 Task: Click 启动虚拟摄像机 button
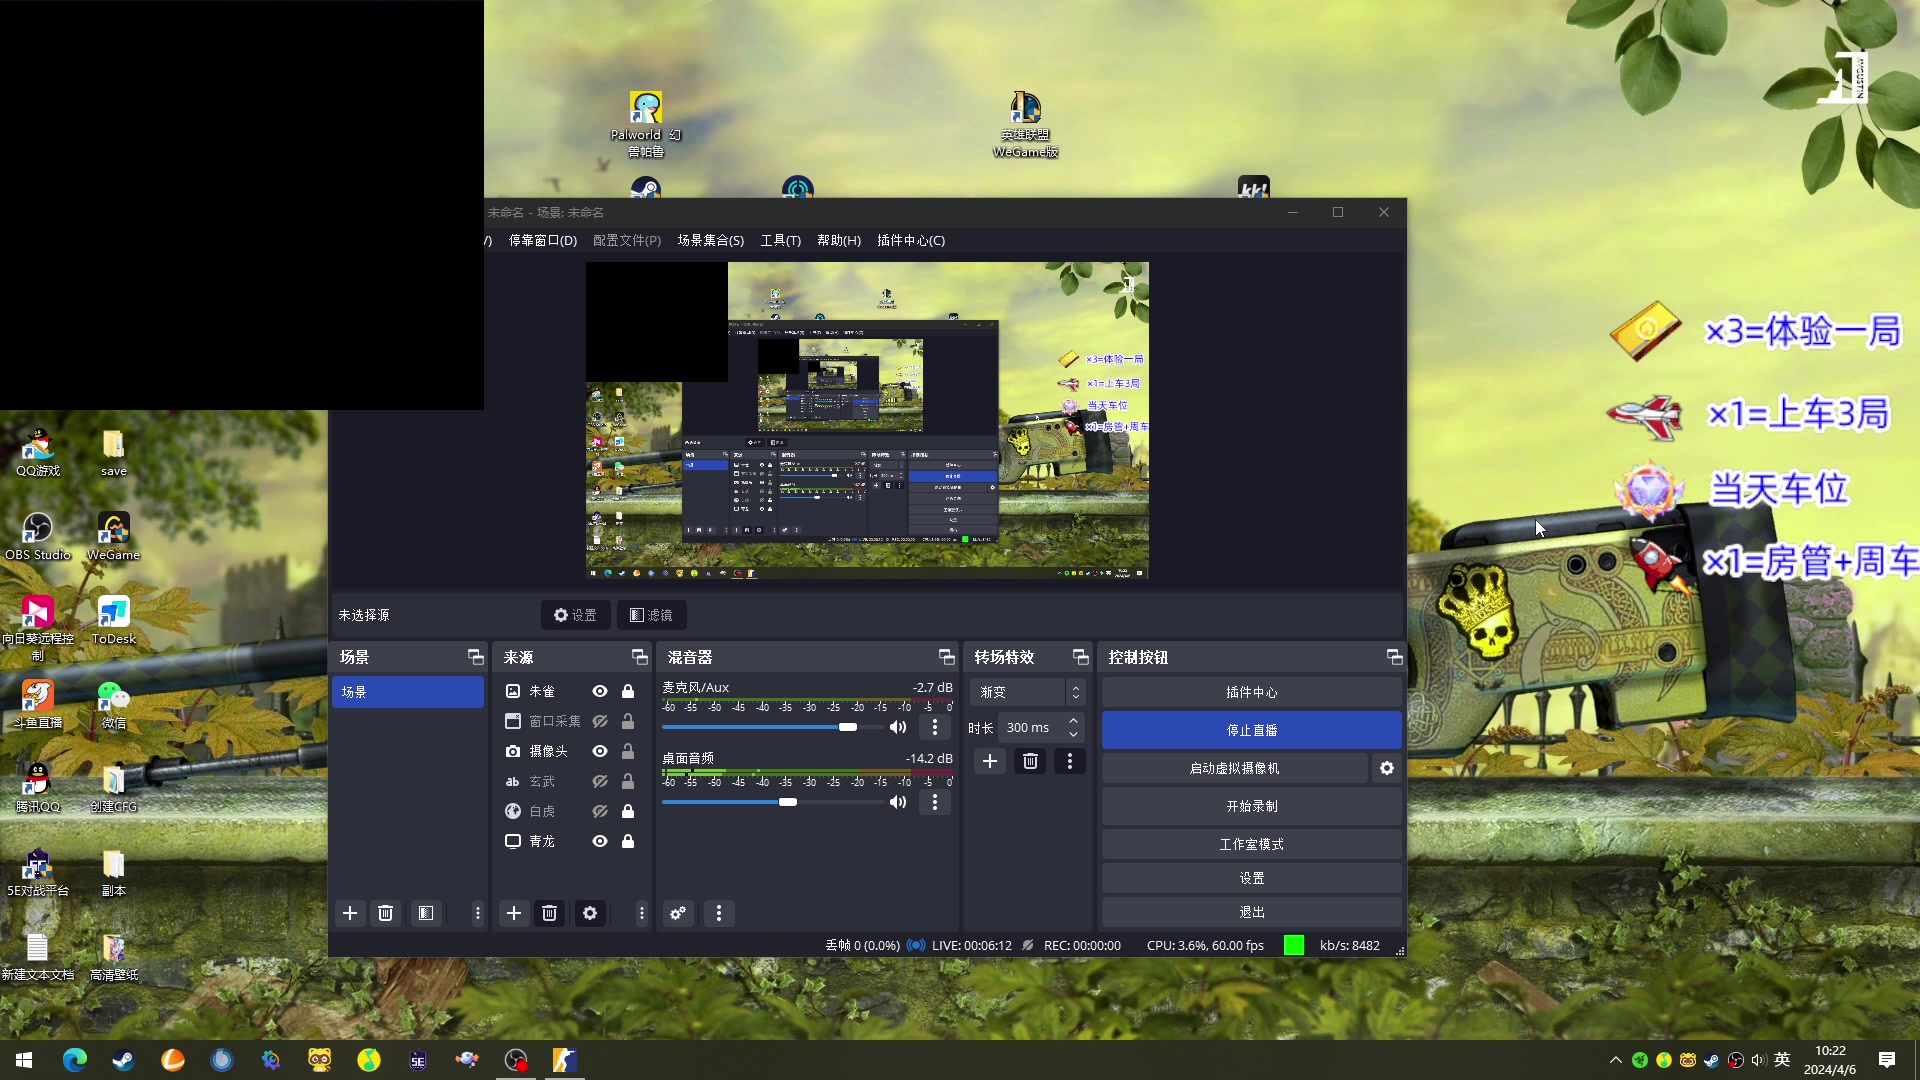1235,768
